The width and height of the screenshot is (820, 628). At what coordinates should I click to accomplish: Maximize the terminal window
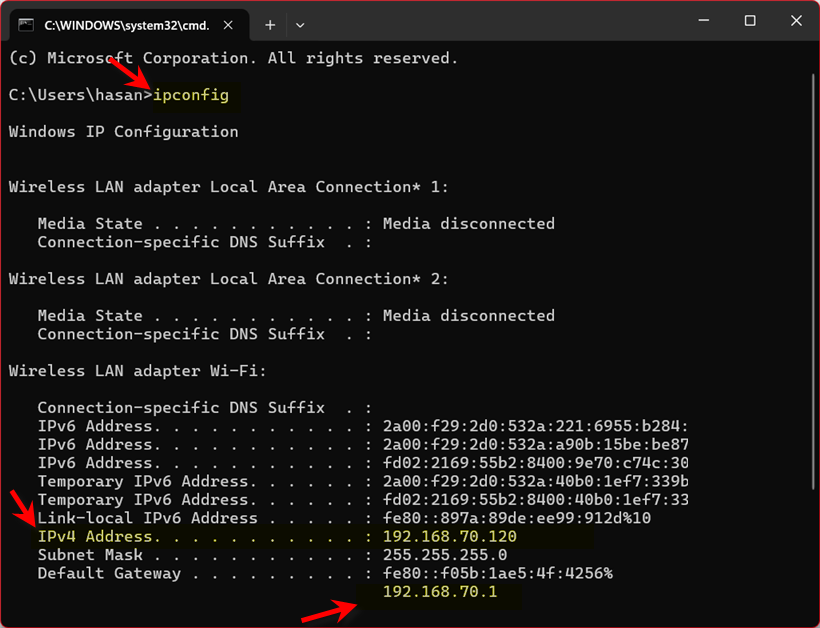pos(750,21)
